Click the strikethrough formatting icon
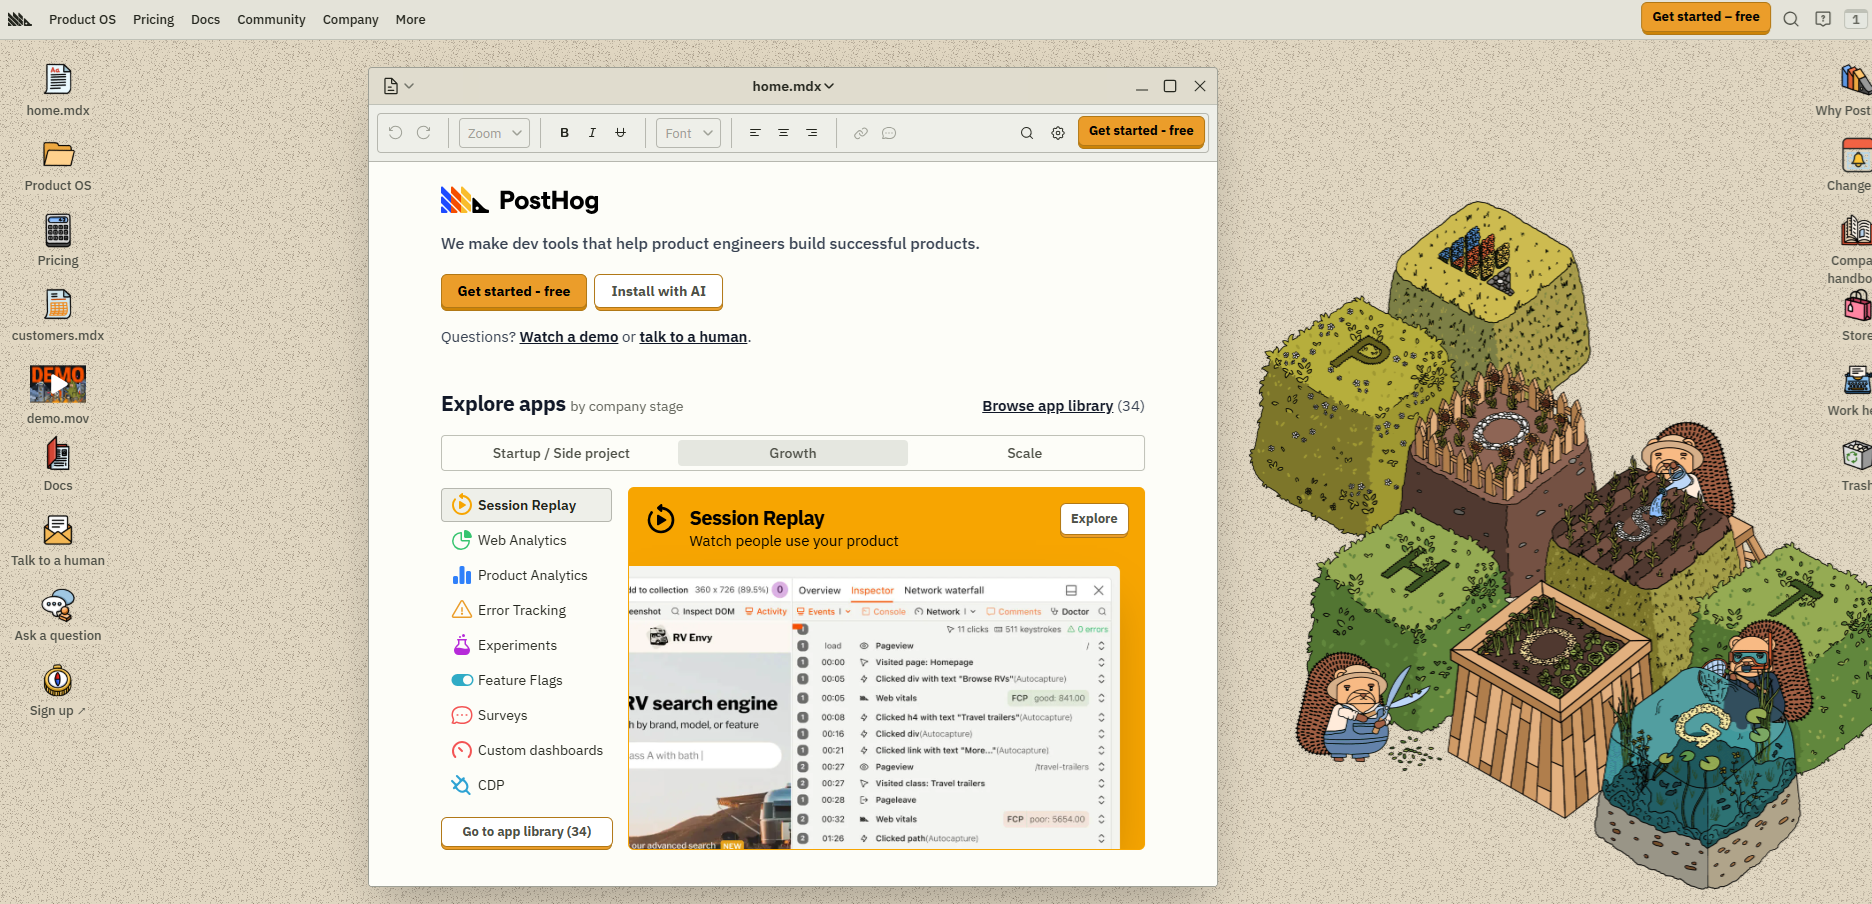 [620, 133]
